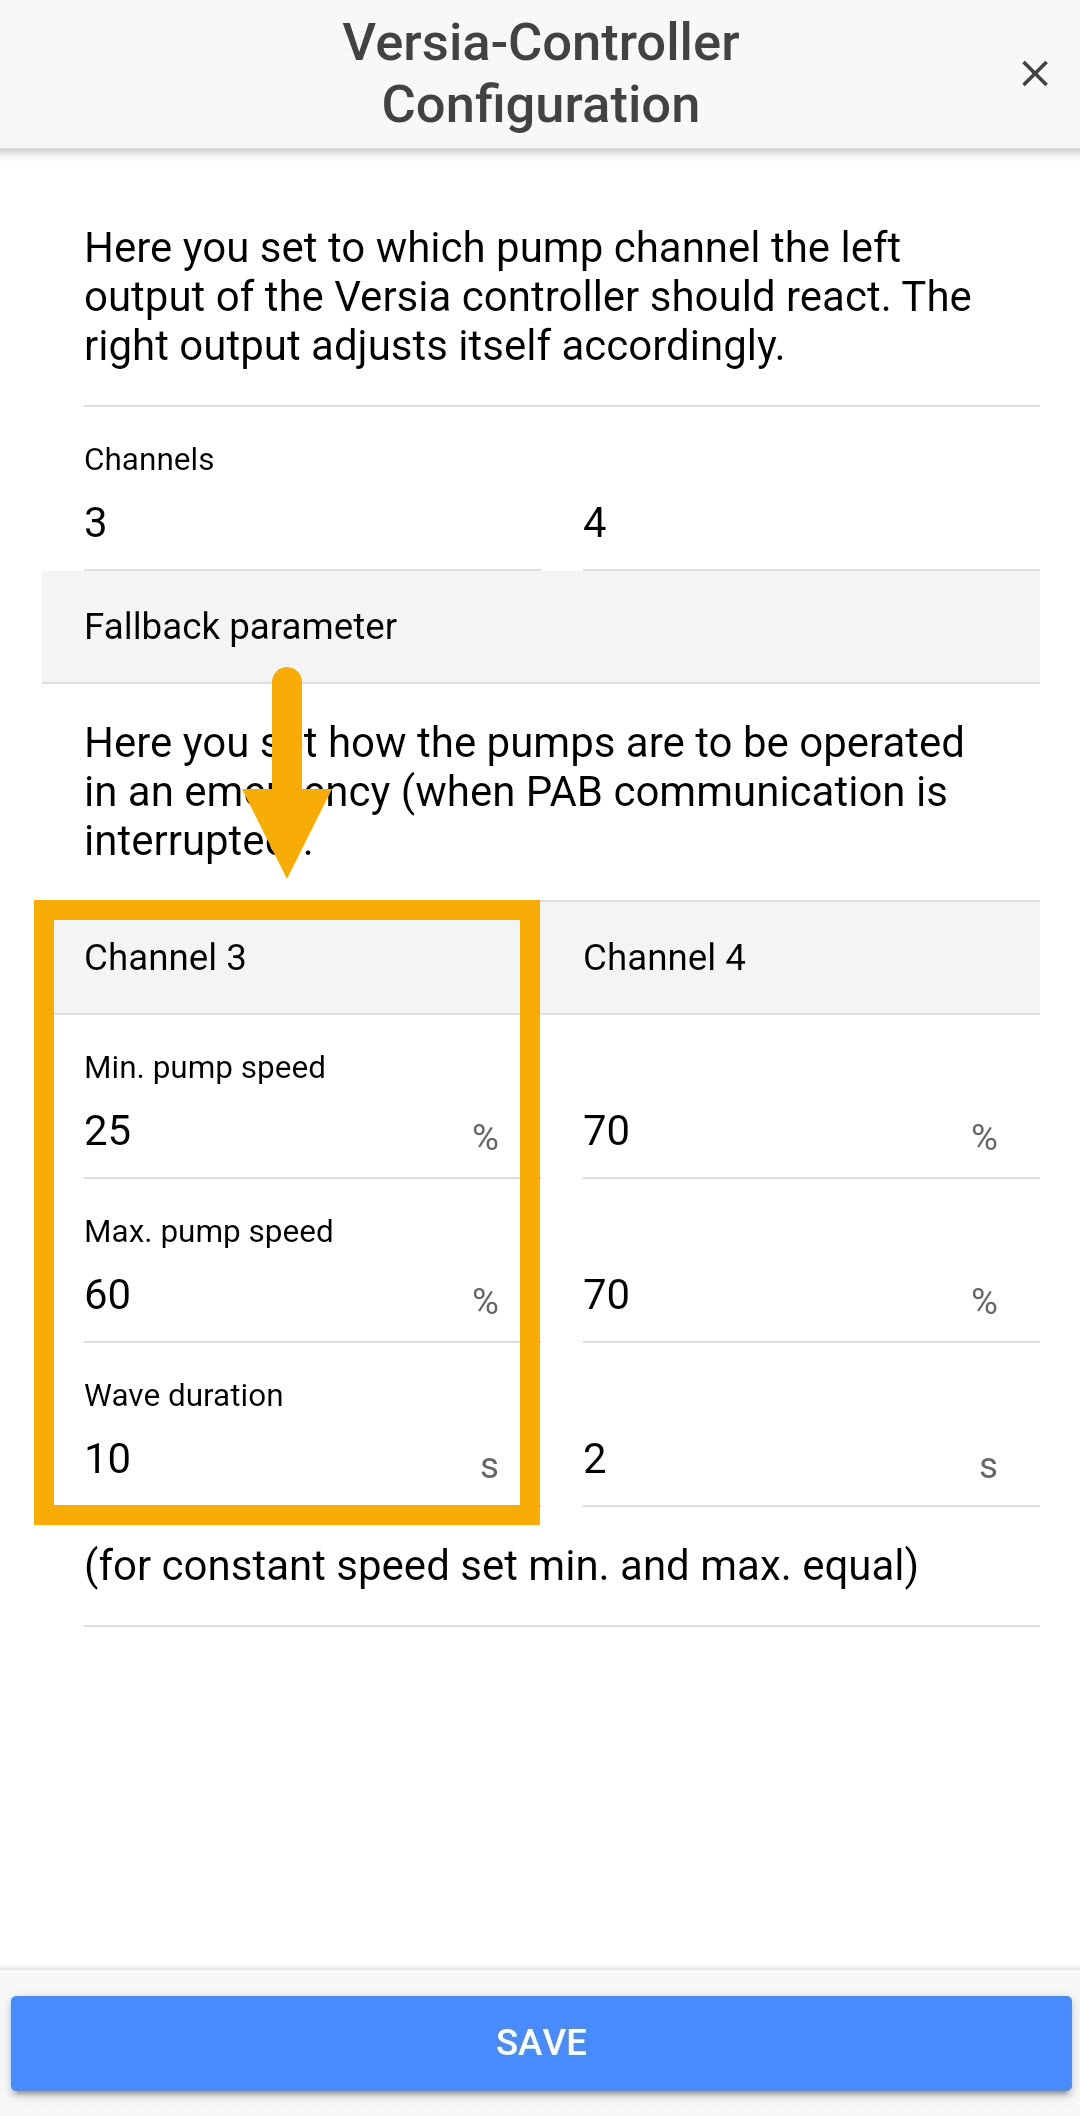Click the seconds unit beside Channel 4 wave duration
The image size is (1080, 2116).
click(x=988, y=1467)
